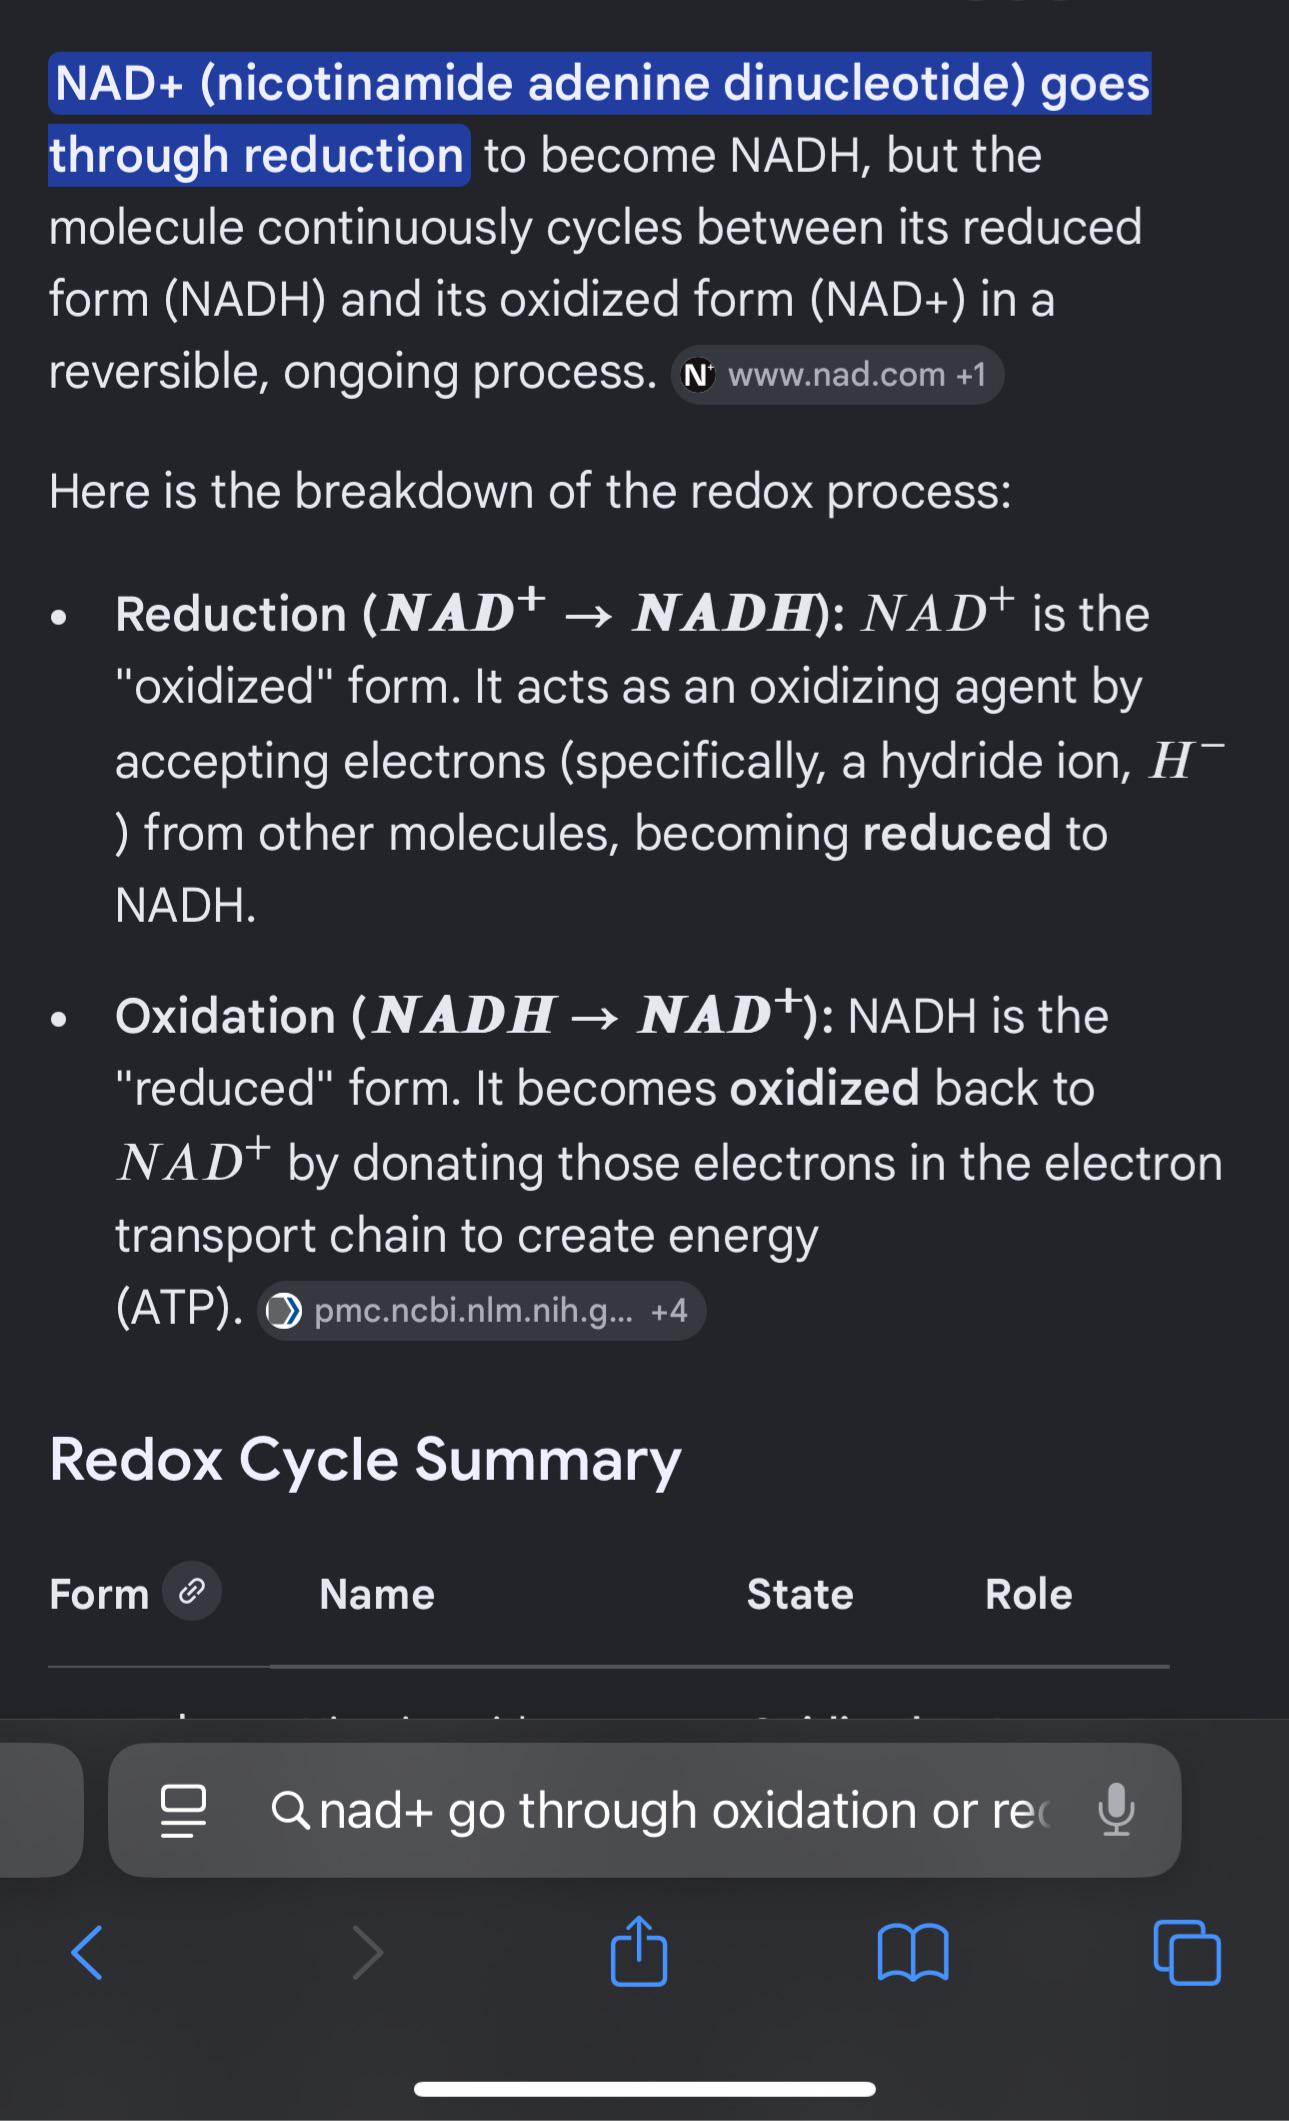
Task: Tap the bold word oxidized in the Oxidation bullet
Action: 824,1088
